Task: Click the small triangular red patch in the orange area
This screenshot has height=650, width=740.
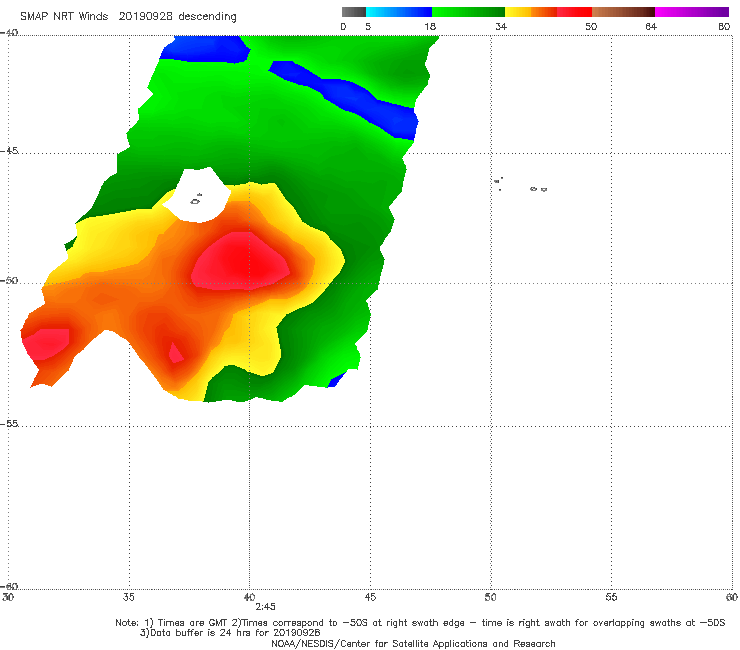Action: pos(176,353)
